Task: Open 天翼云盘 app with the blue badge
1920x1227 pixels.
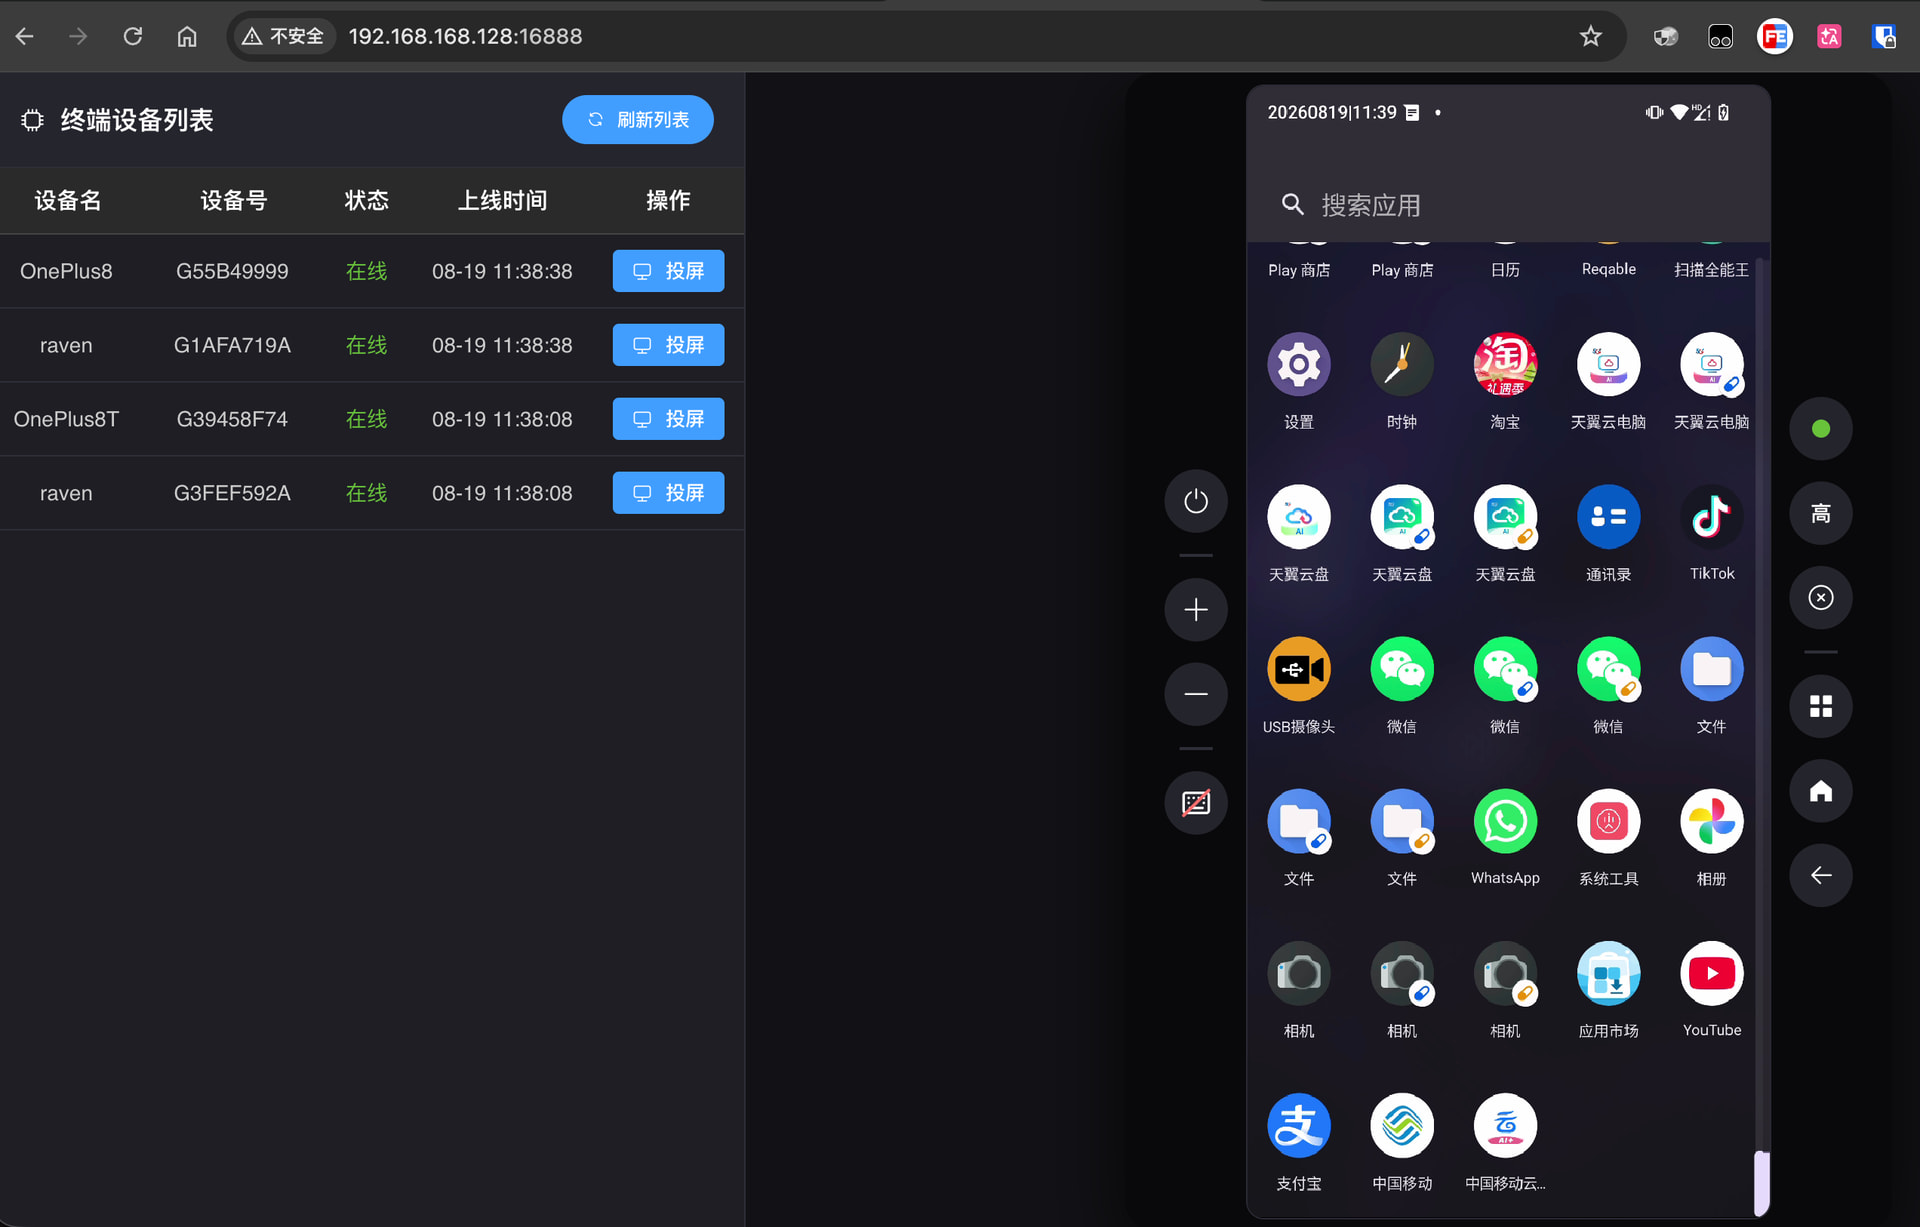Action: coord(1402,517)
